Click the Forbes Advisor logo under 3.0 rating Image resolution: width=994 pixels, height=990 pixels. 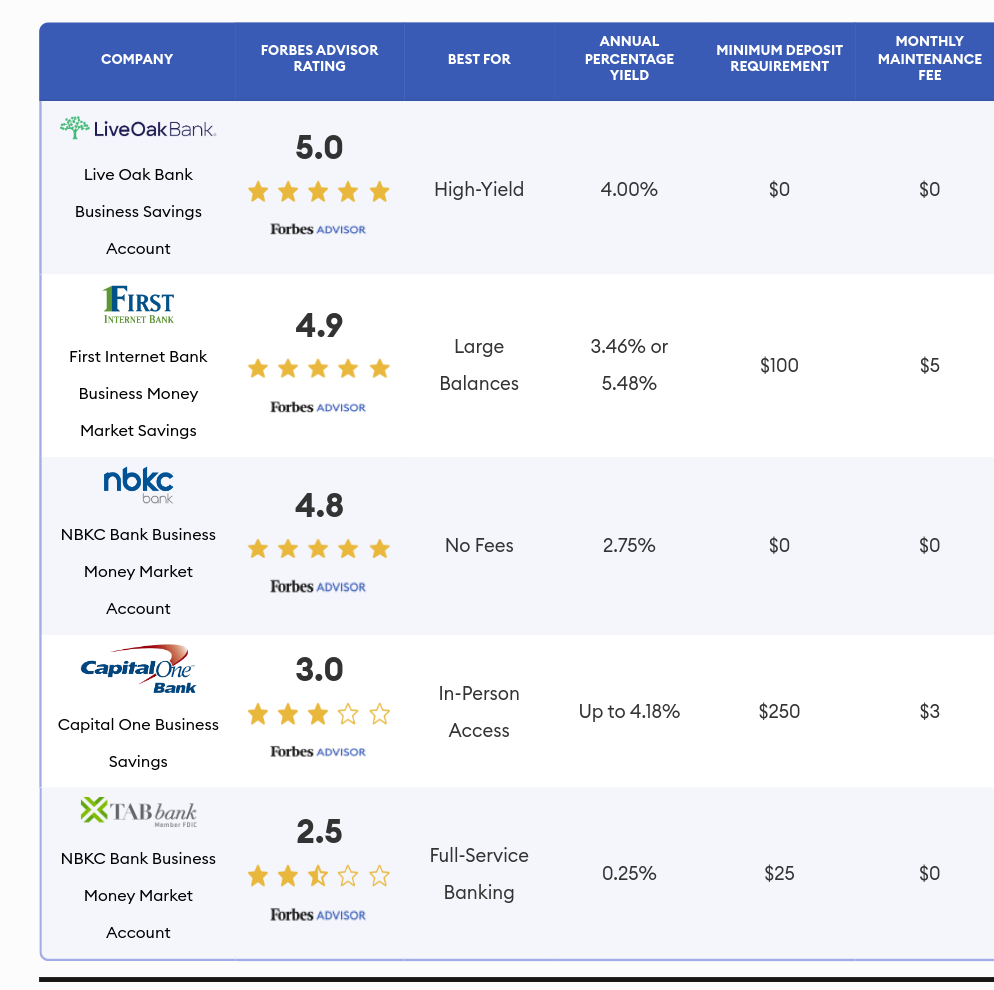(318, 751)
